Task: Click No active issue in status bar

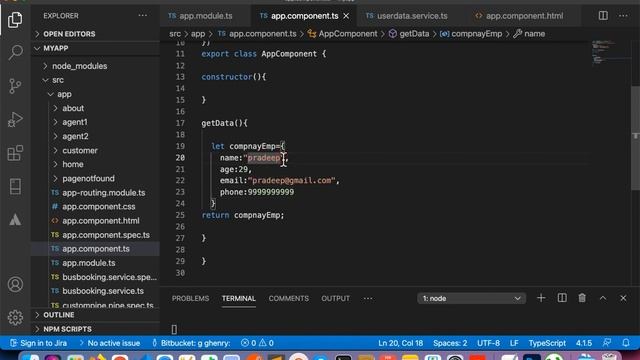Action: (110, 343)
